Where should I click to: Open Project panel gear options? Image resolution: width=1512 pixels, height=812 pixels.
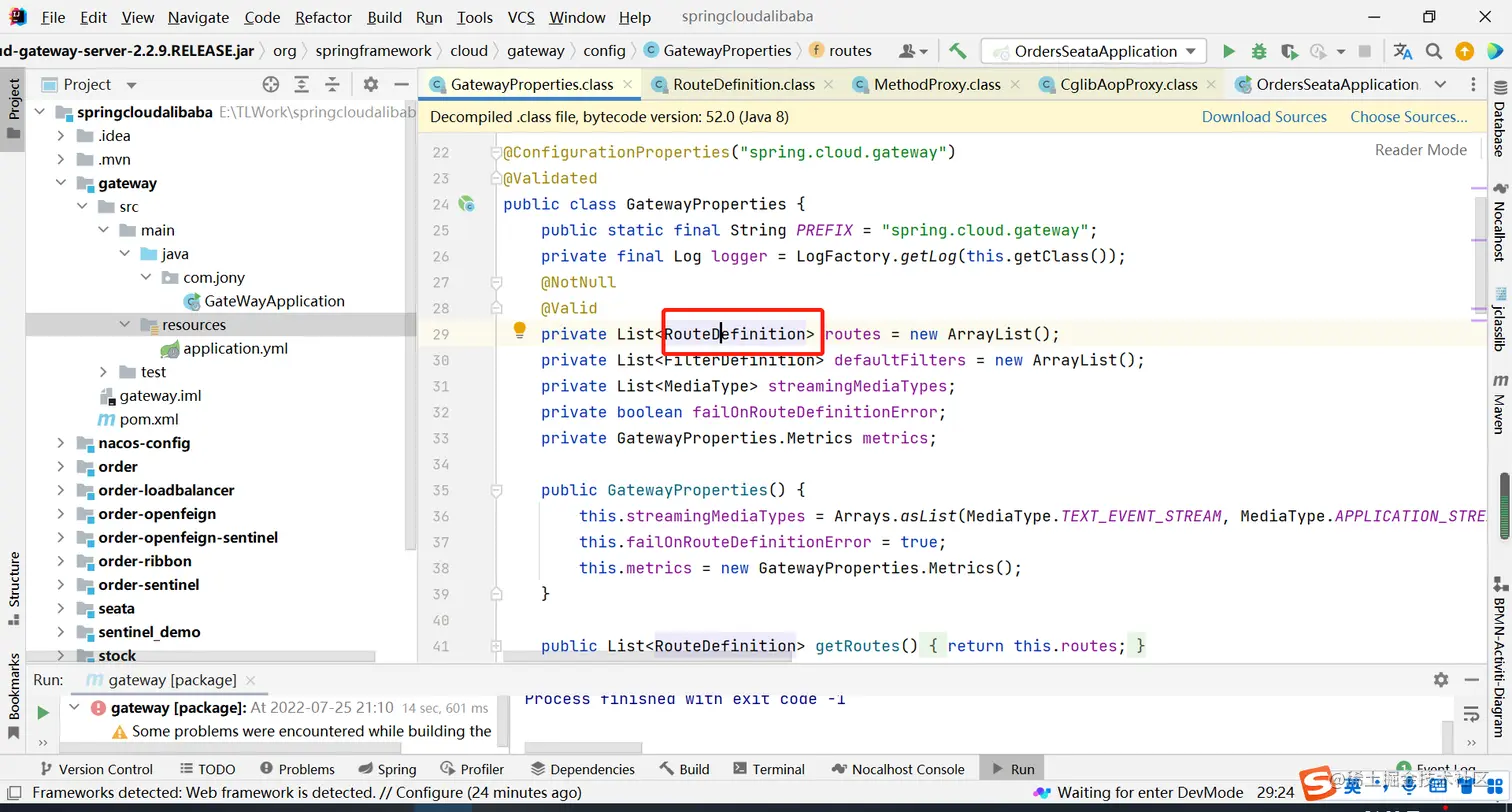[x=370, y=85]
